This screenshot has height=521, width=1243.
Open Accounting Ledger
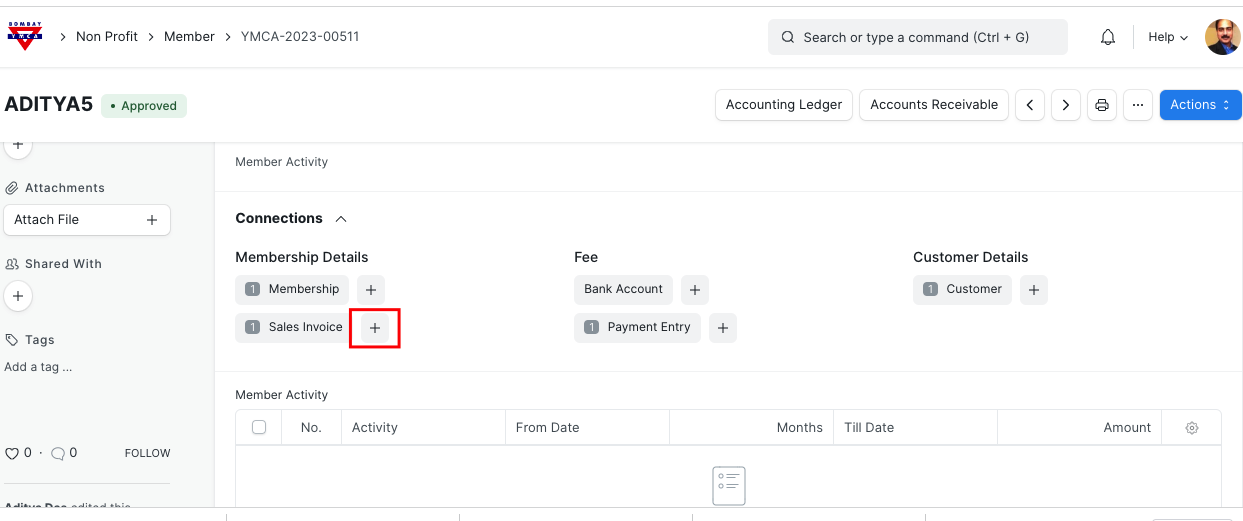coord(784,105)
